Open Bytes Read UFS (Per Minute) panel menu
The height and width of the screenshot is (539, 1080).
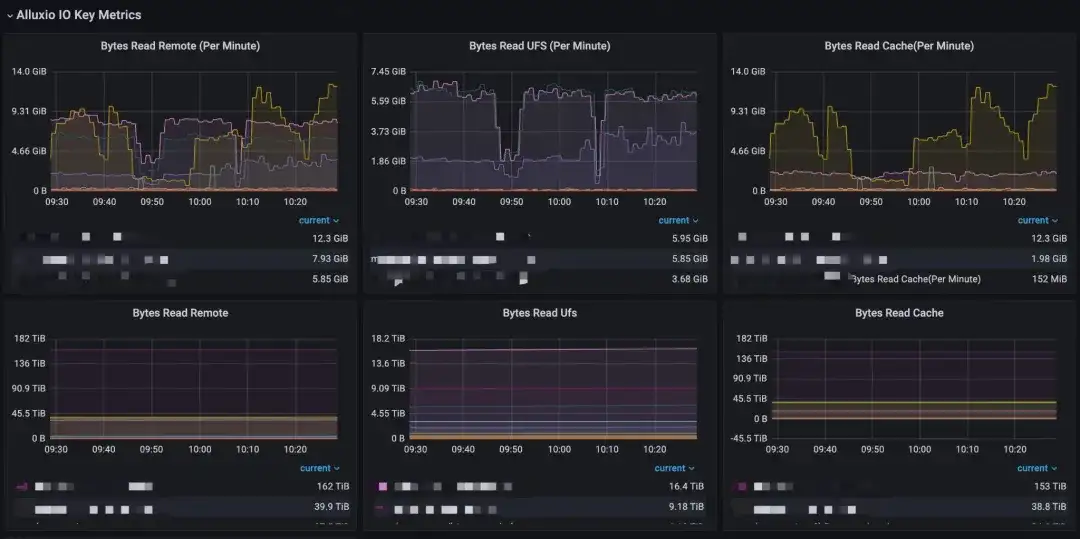tap(539, 46)
